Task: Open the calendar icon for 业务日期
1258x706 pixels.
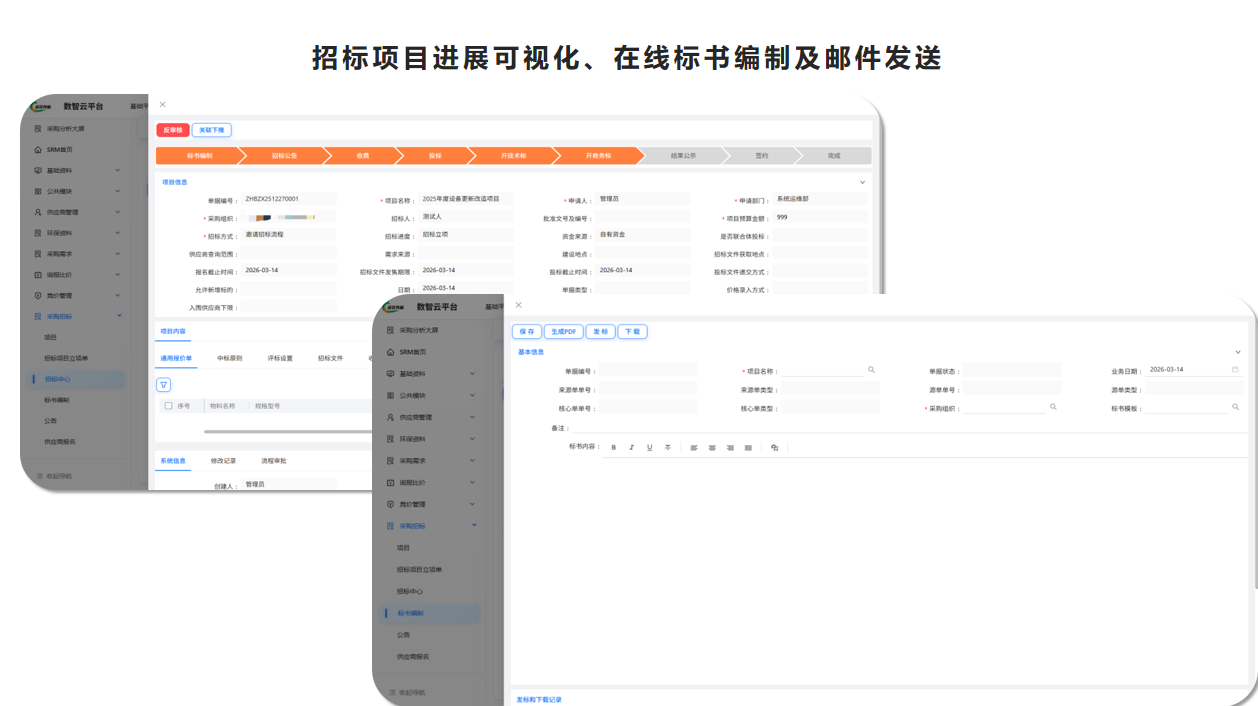Action: click(x=1235, y=369)
